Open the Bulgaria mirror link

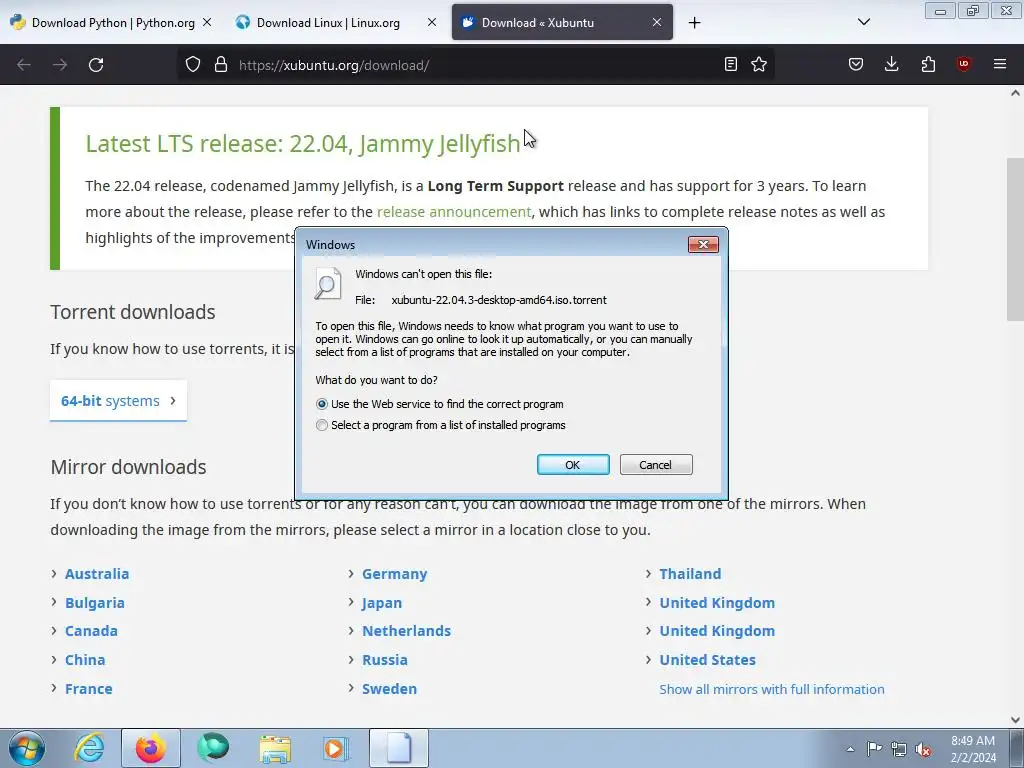point(95,603)
